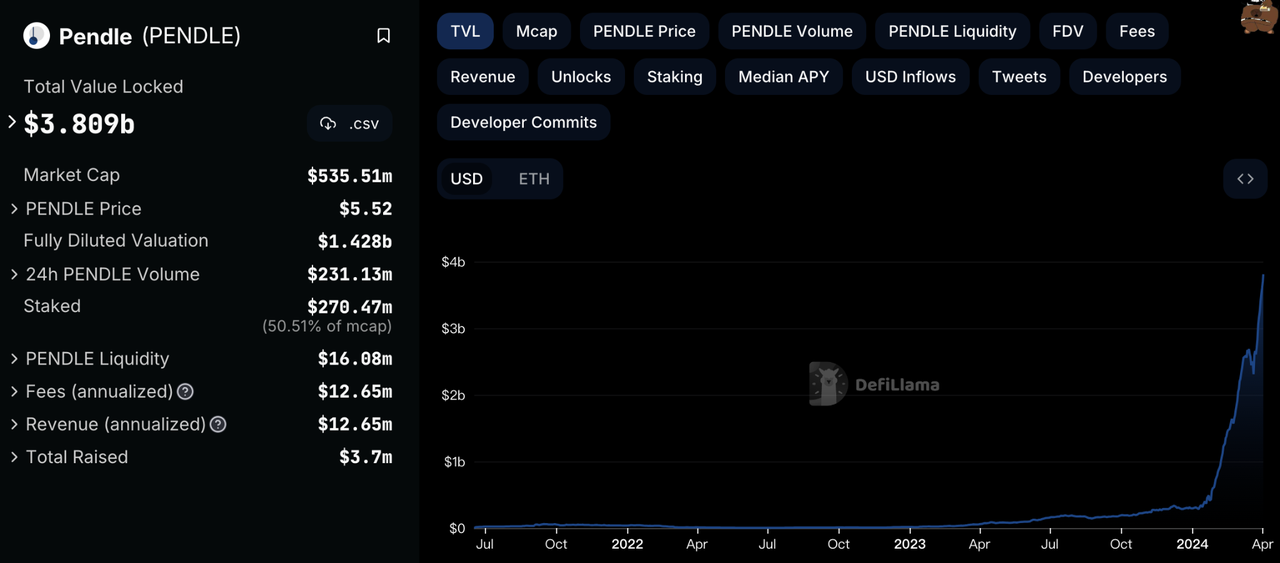Click the Fees annualized help question icon
The image size is (1280, 563).
(x=185, y=392)
